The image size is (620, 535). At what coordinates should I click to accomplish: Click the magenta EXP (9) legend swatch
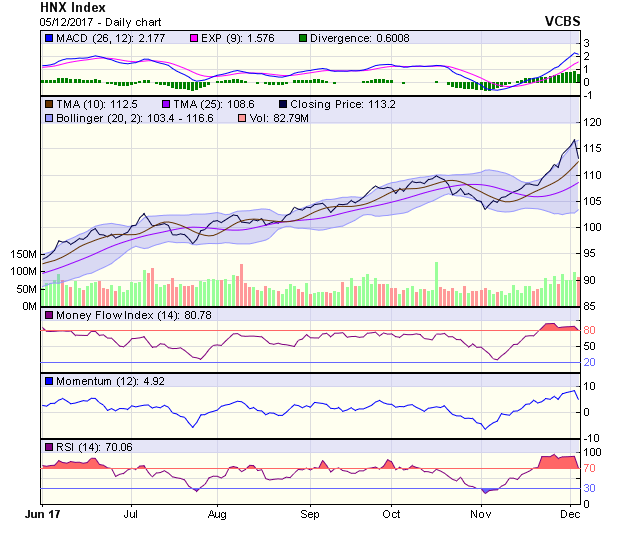(197, 38)
